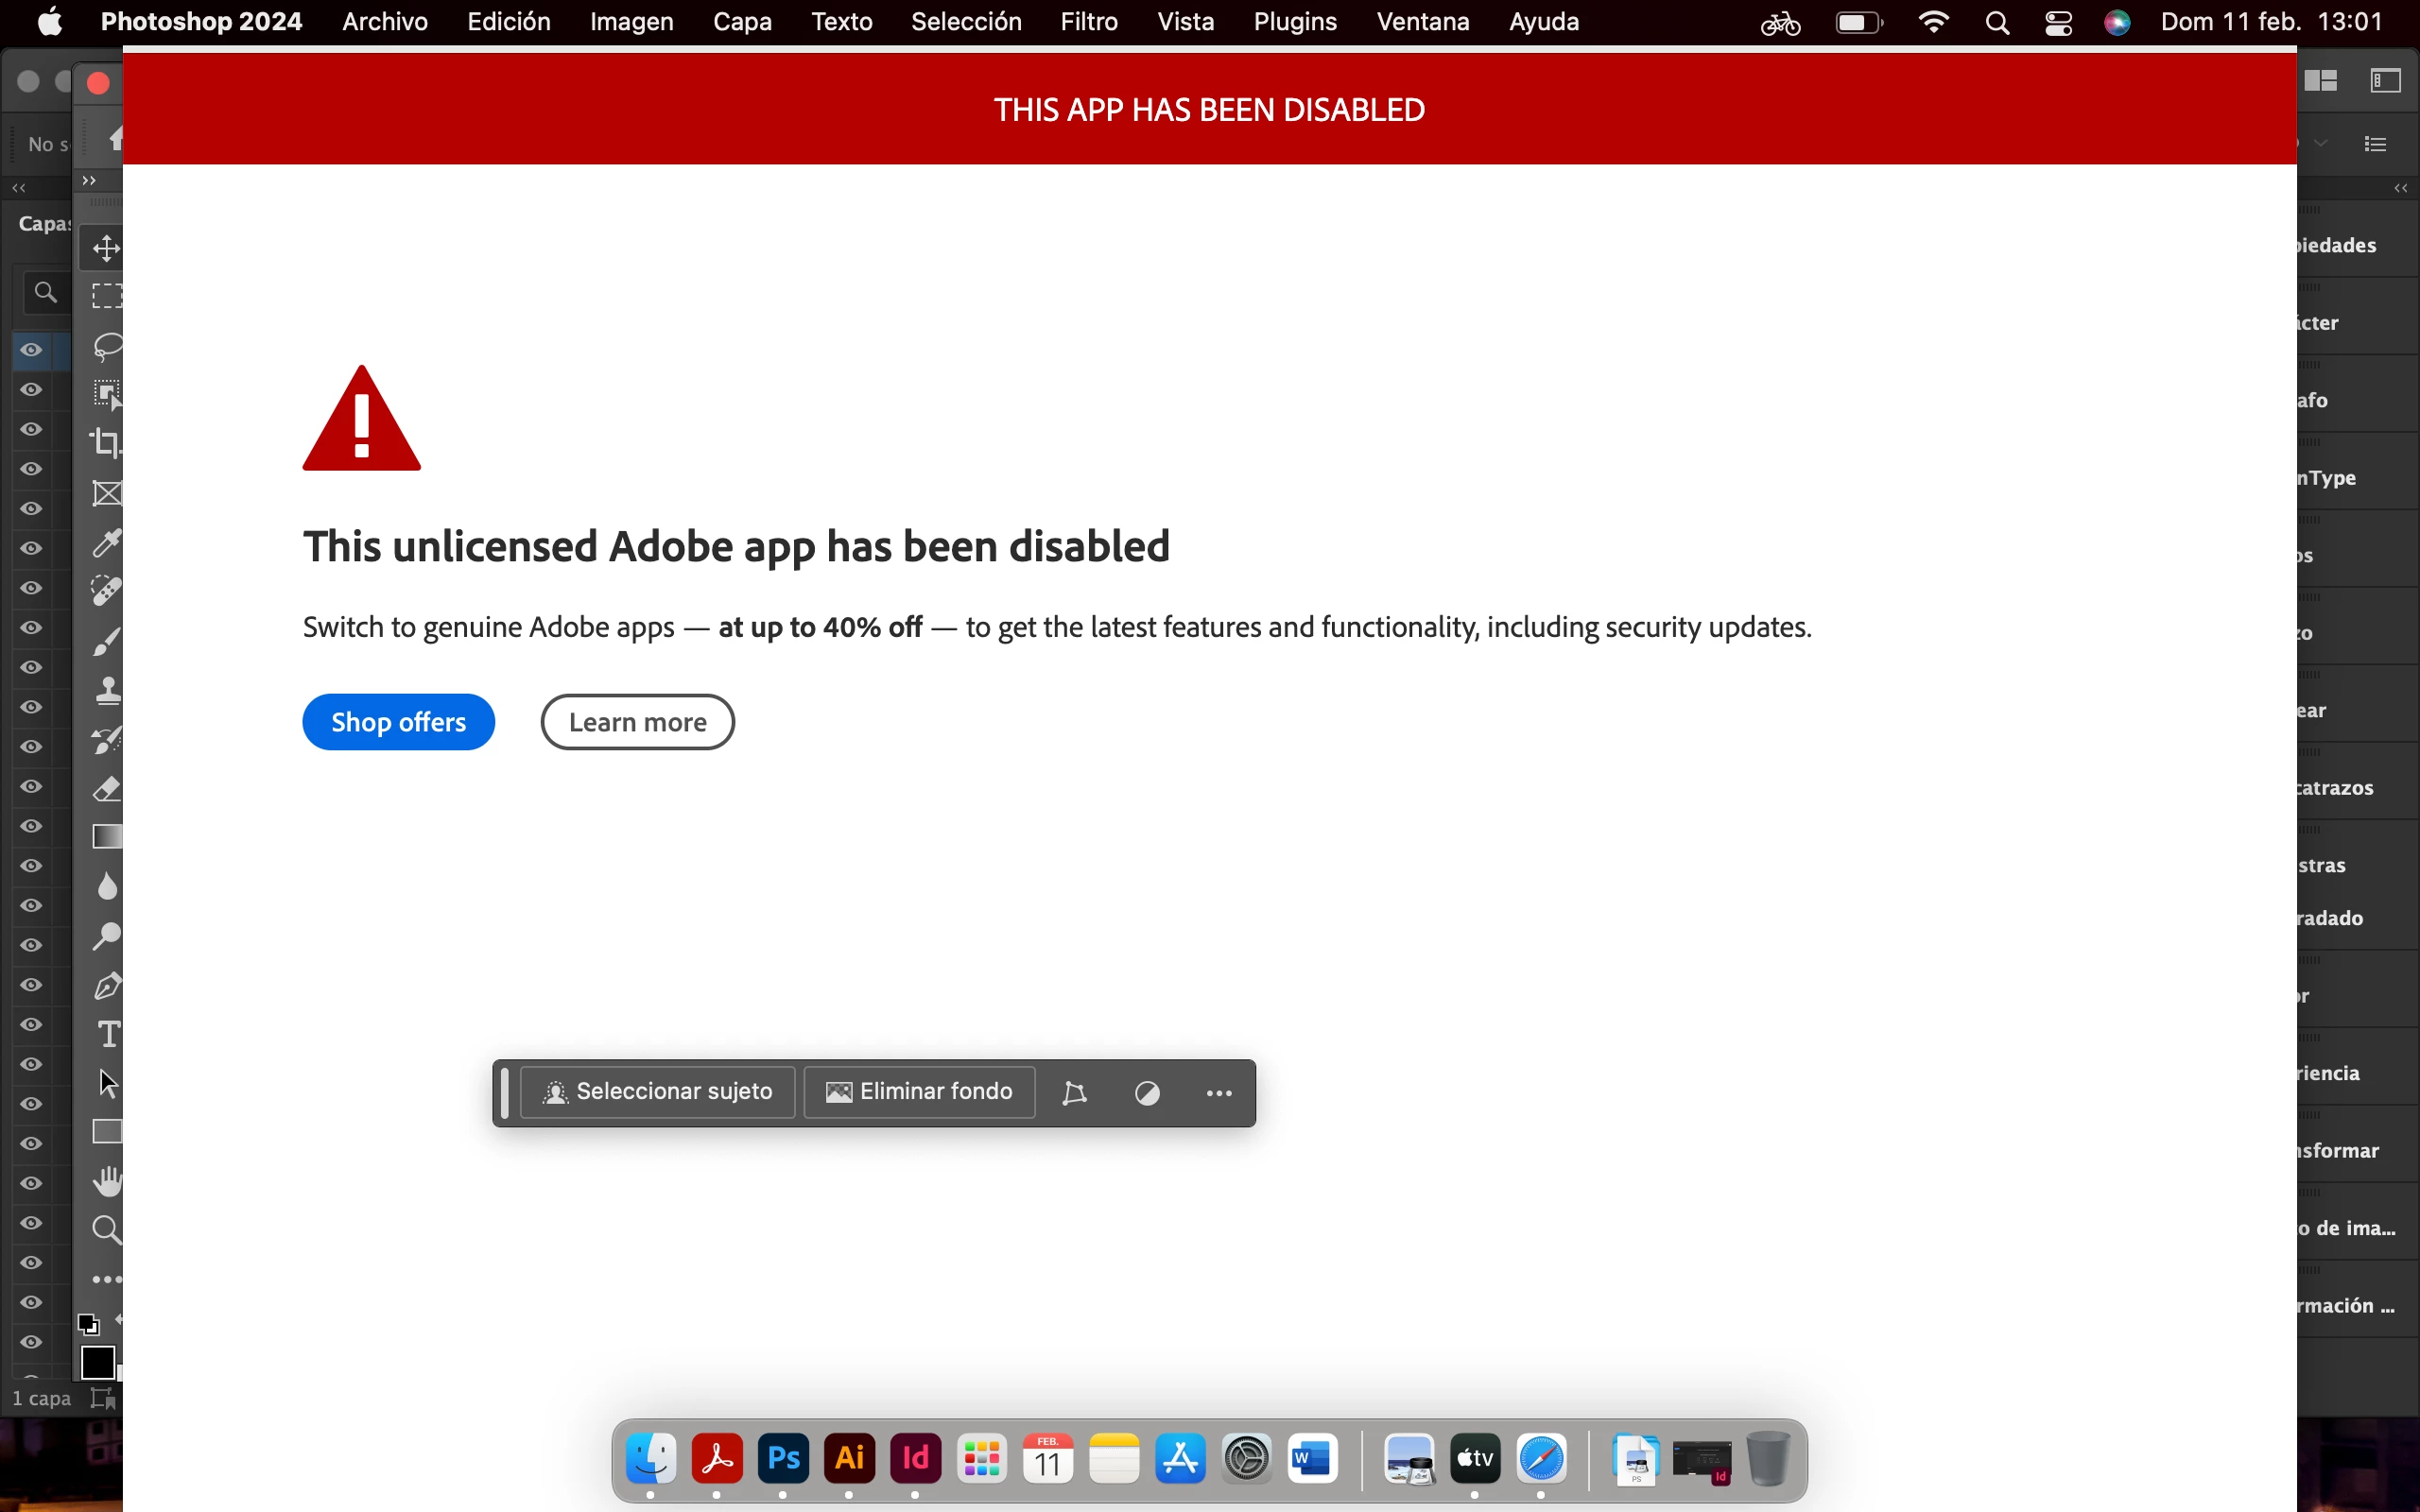Hide the topmost highlighted layer's eye icon
Viewport: 2420px width, 1512px height.
click(31, 350)
